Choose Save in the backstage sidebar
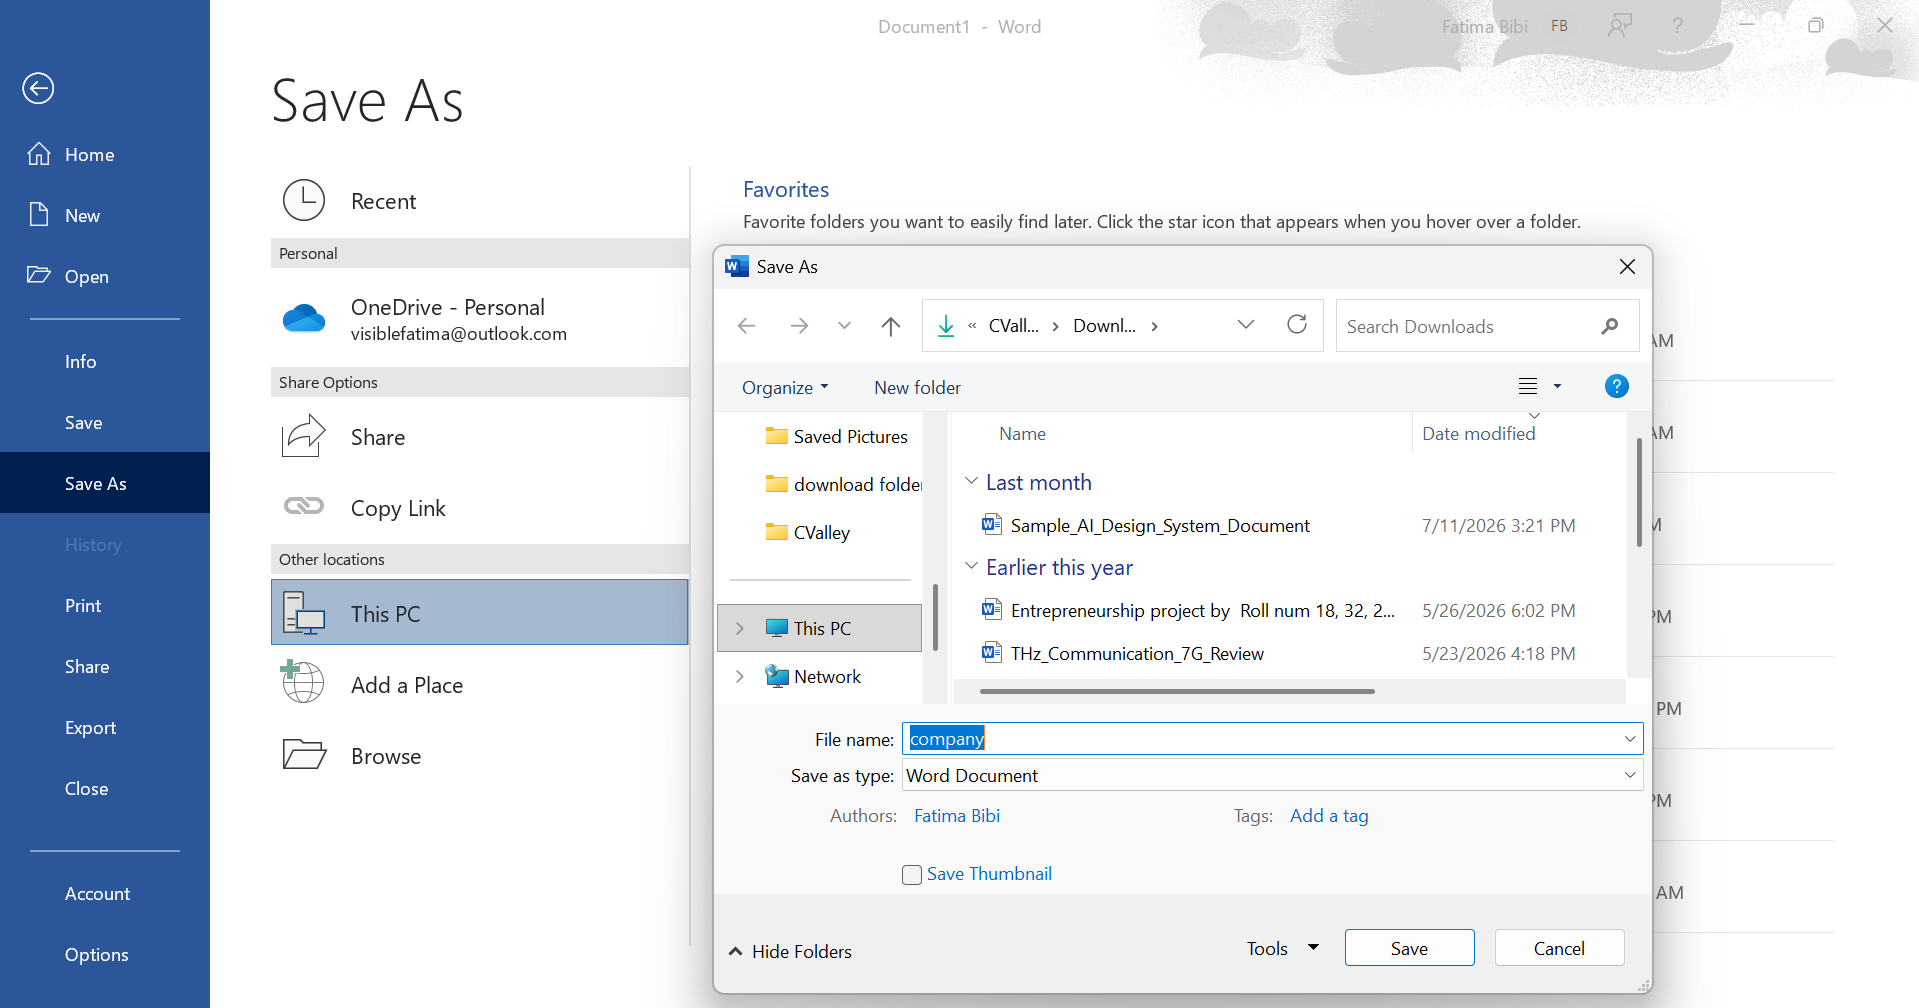 105,422
